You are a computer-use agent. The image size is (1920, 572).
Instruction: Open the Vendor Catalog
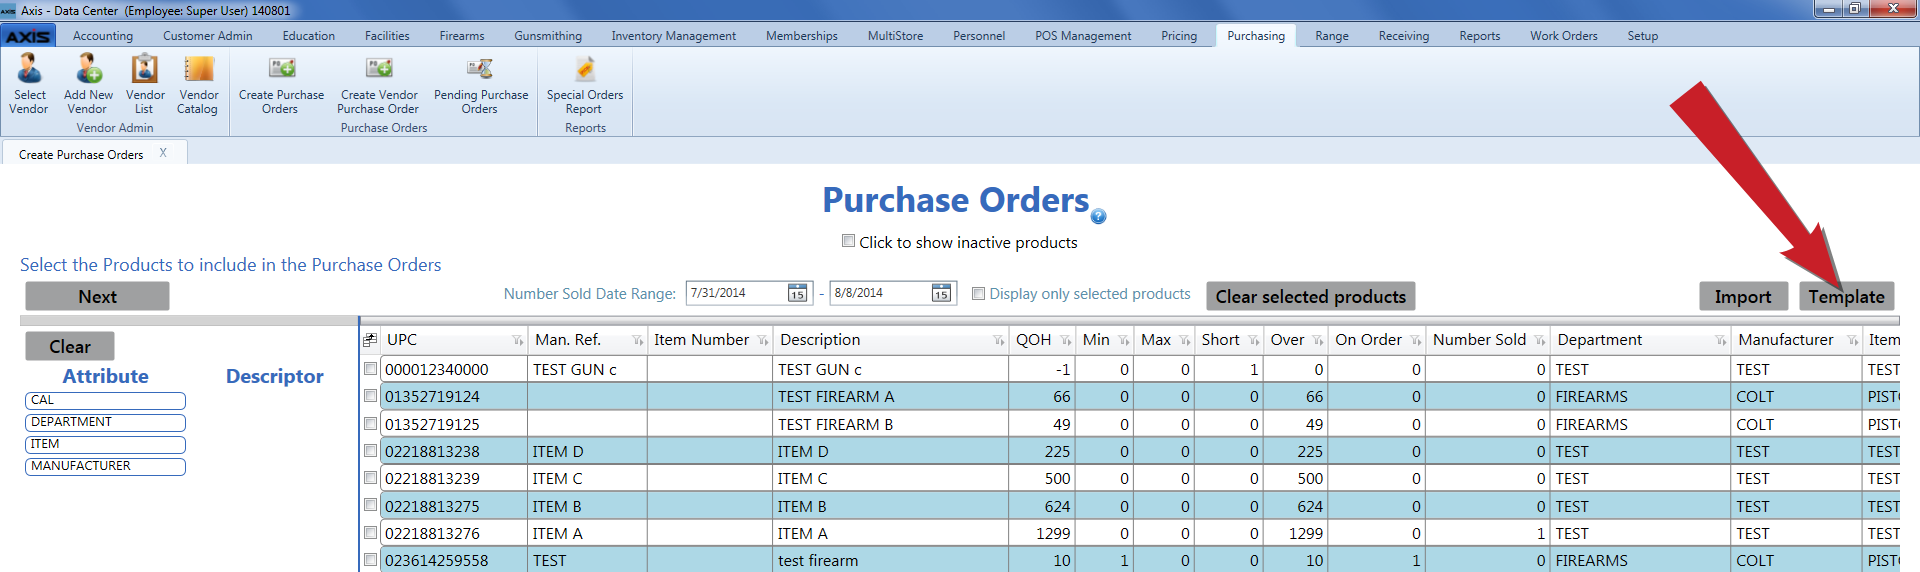pyautogui.click(x=198, y=84)
